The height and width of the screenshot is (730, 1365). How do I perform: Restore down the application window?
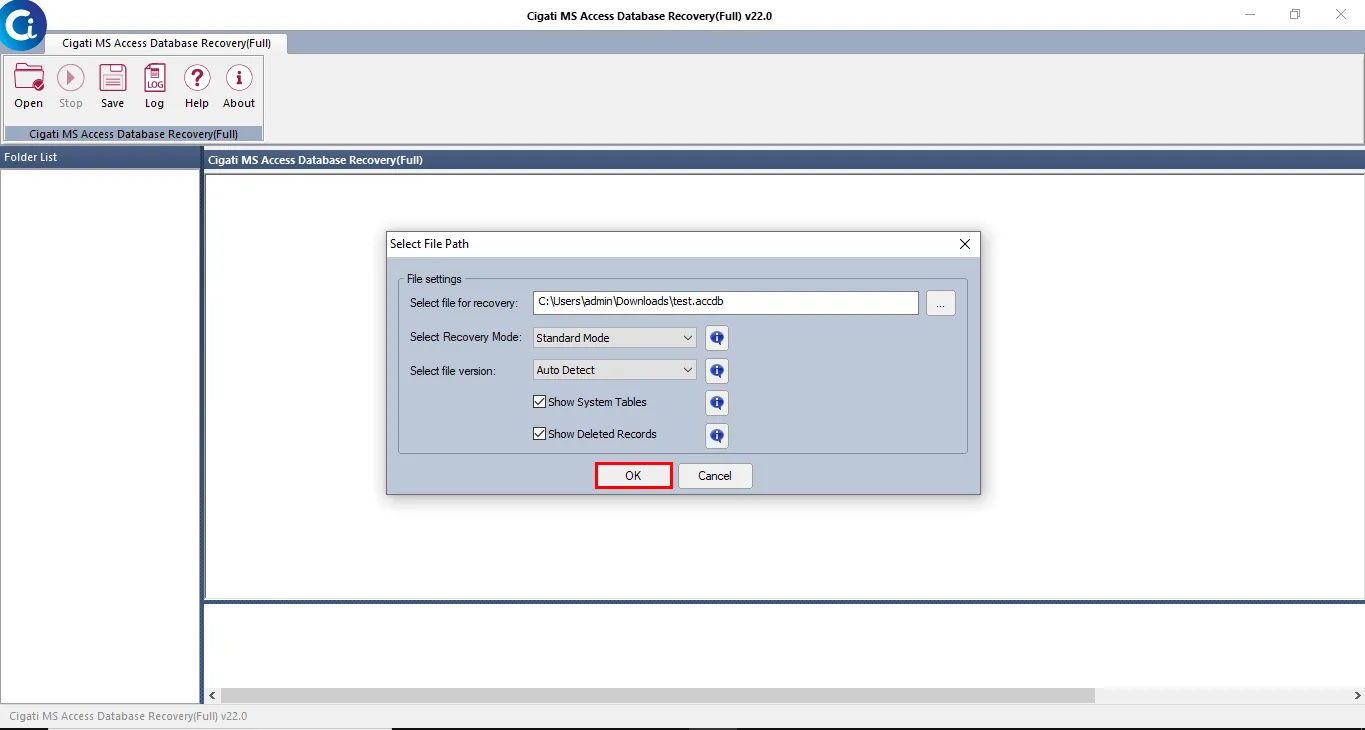pos(1295,14)
